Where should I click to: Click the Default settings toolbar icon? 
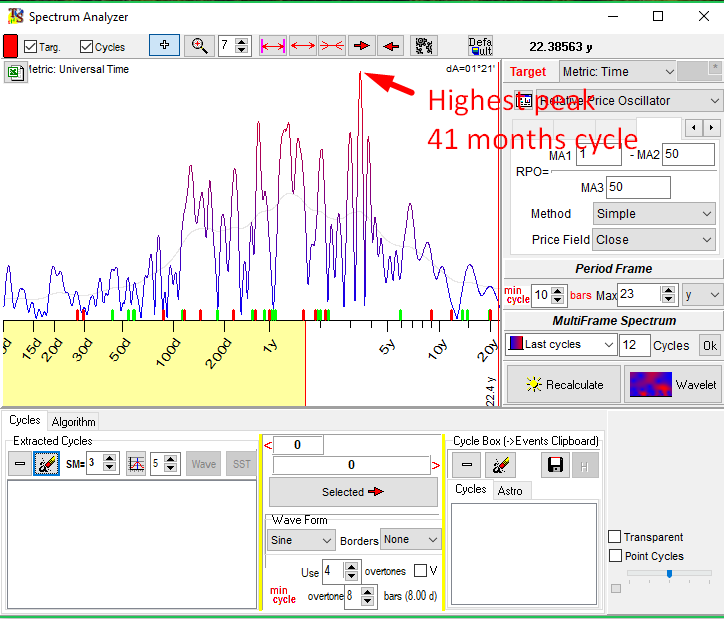click(x=480, y=46)
